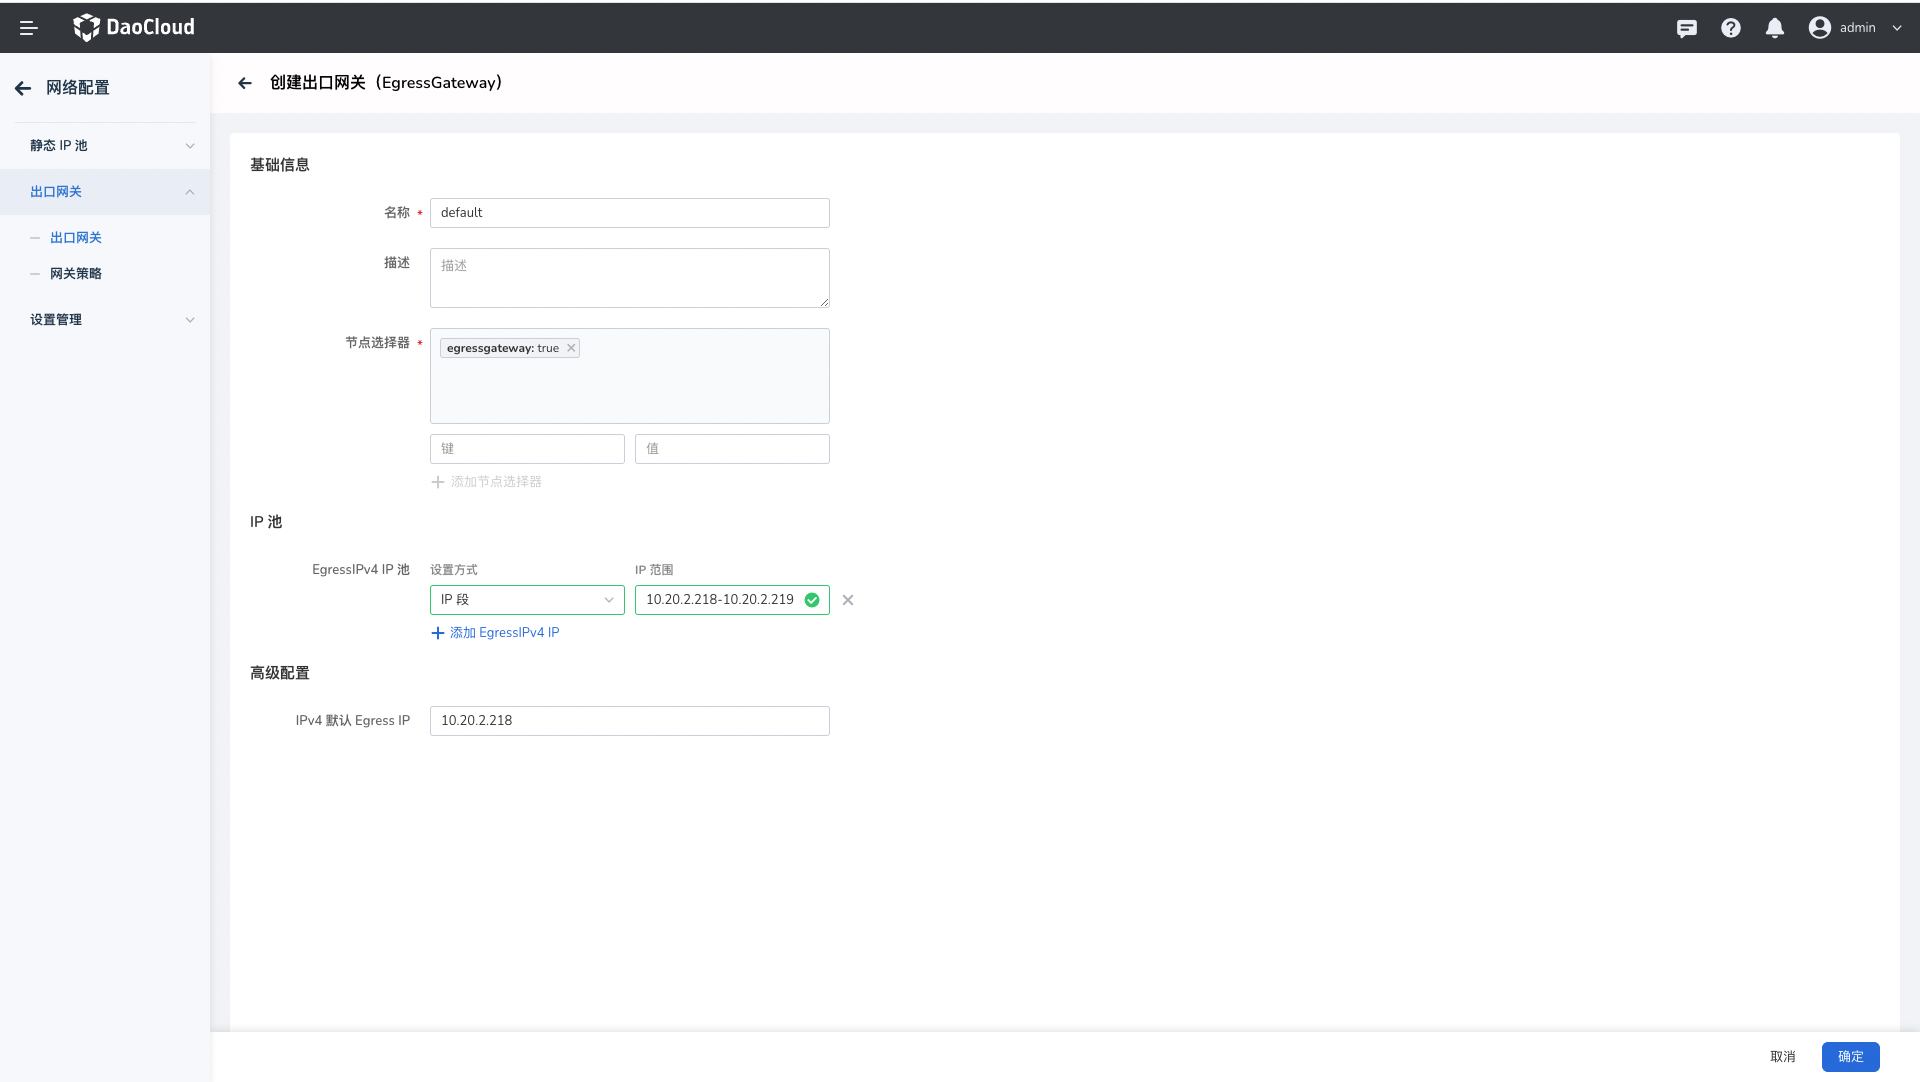Click the admin user avatar icon
Screen dimensions: 1920x1082
(x=1819, y=28)
